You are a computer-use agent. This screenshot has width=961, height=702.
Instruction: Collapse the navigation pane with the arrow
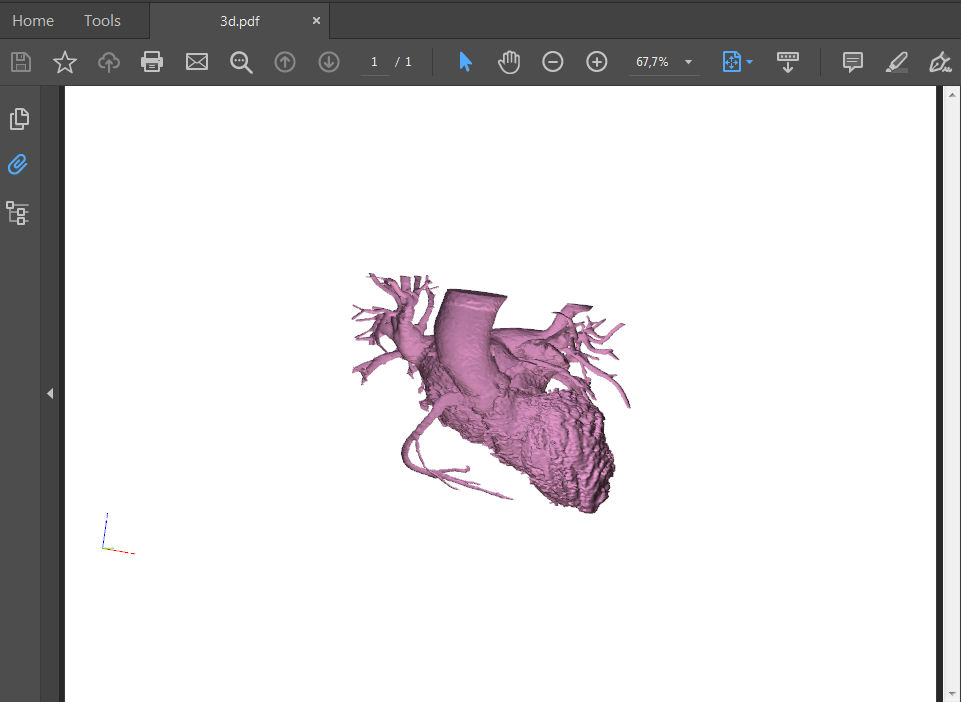pos(50,393)
